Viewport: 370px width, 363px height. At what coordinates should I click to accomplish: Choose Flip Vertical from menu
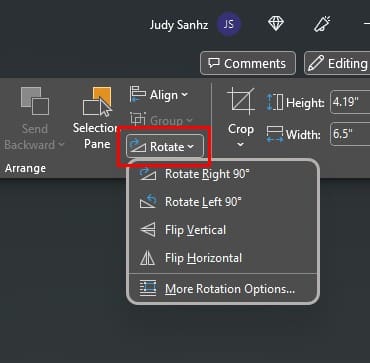[222, 230]
